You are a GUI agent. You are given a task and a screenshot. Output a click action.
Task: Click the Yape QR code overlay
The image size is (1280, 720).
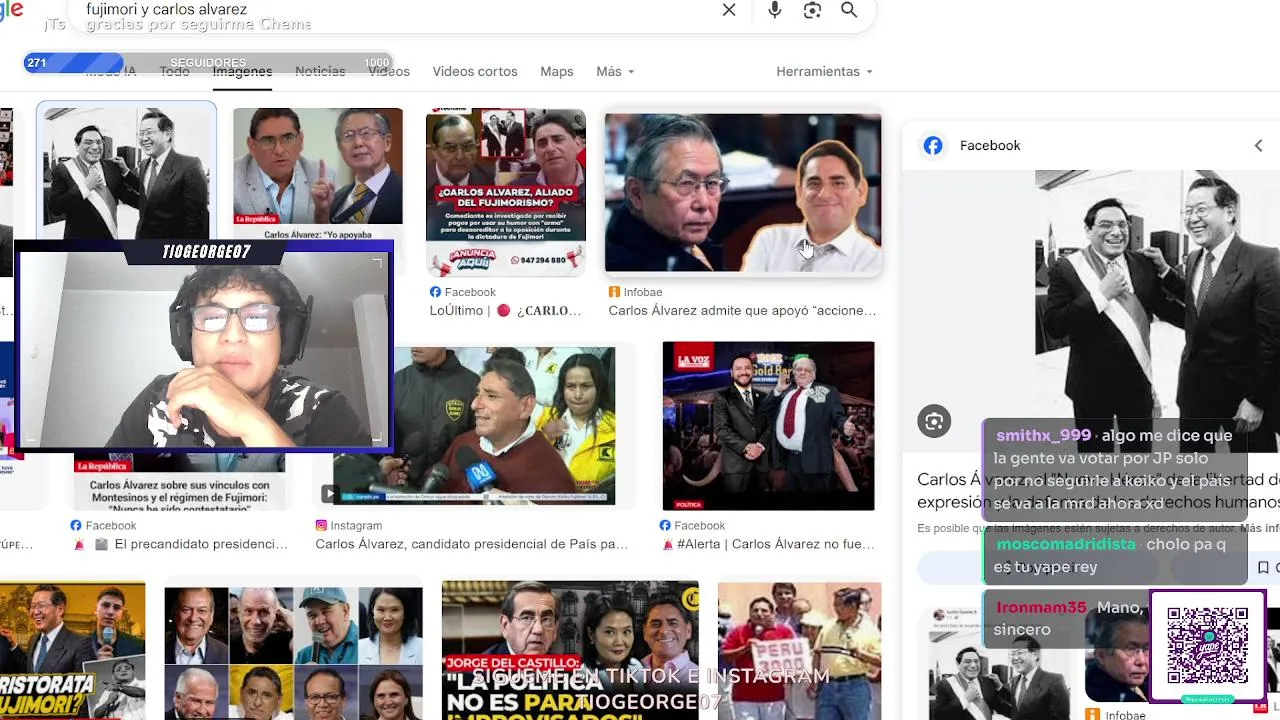[1208, 646]
